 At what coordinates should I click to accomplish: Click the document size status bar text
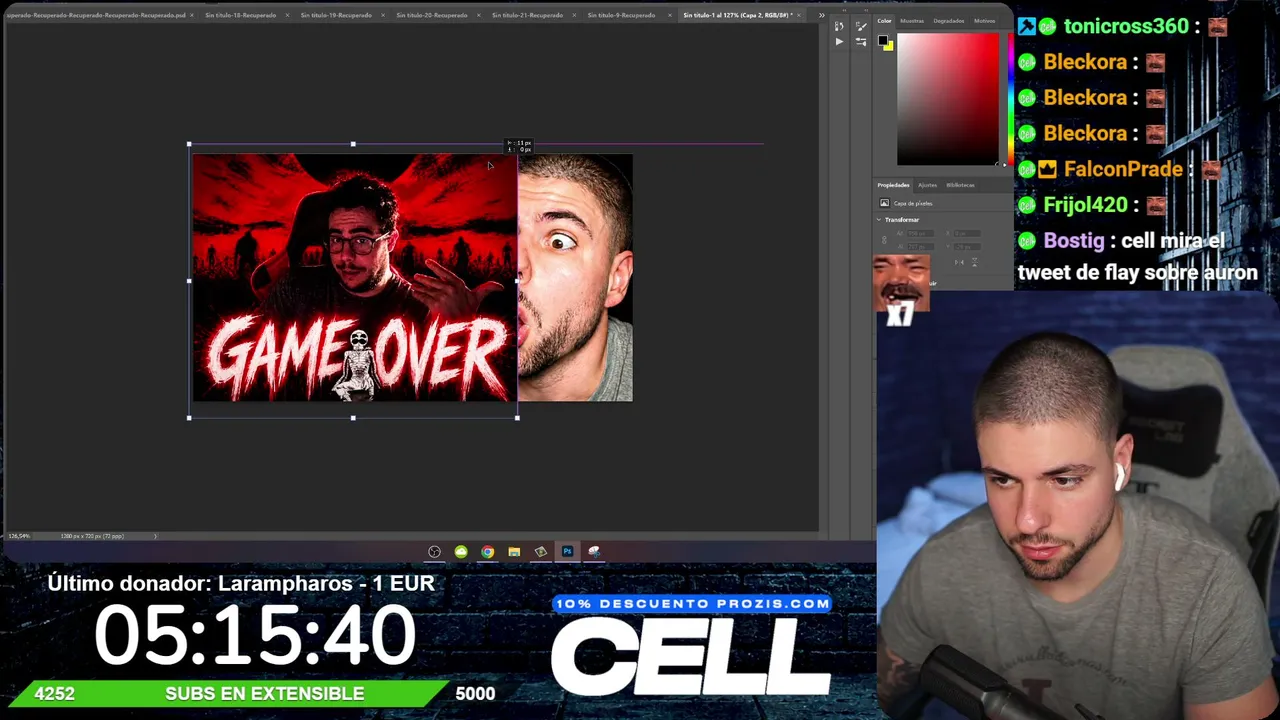91,536
